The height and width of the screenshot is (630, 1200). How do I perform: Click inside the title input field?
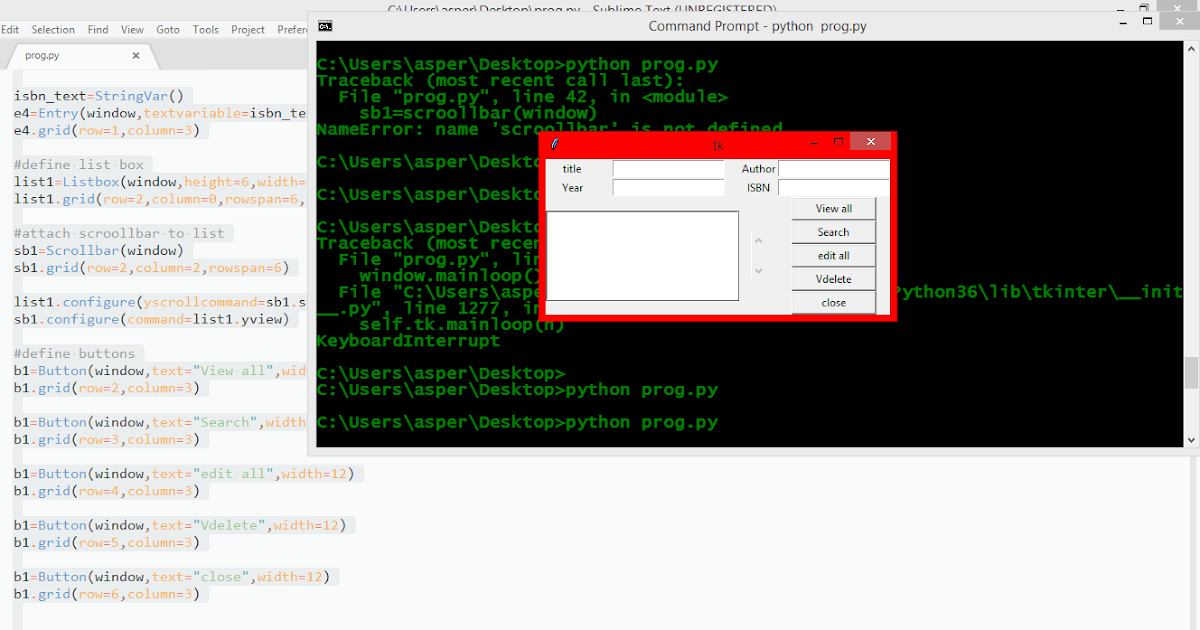668,169
